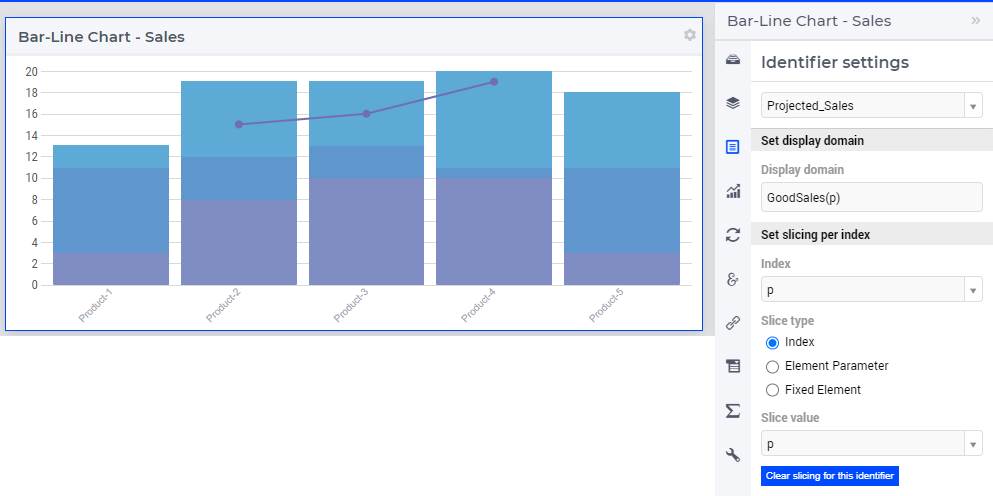
Task: Click Clear slicing for this identifier
Action: point(830,476)
